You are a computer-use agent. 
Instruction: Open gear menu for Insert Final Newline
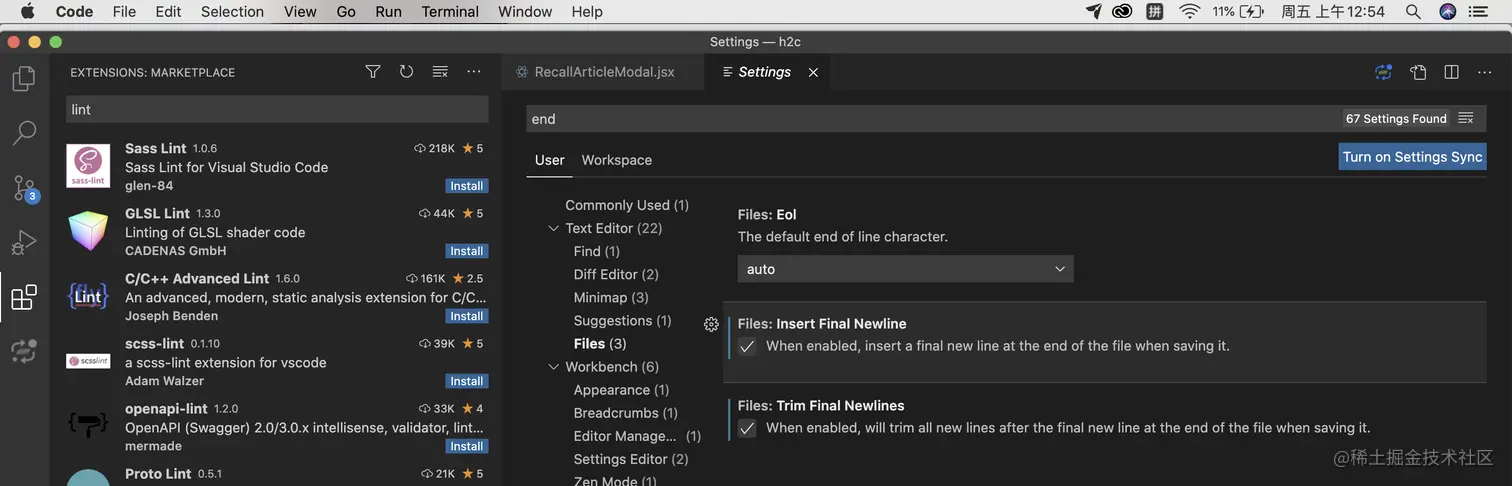[711, 324]
